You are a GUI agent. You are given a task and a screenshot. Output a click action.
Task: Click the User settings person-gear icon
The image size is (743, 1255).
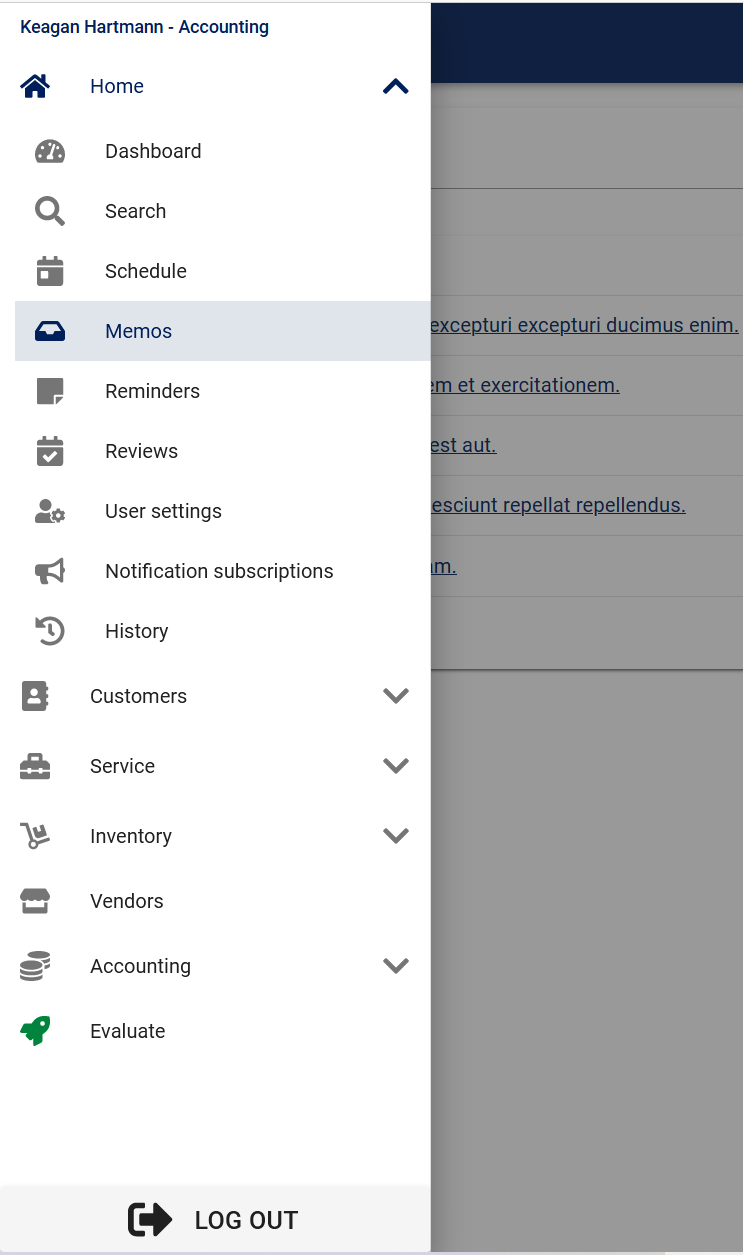50,511
